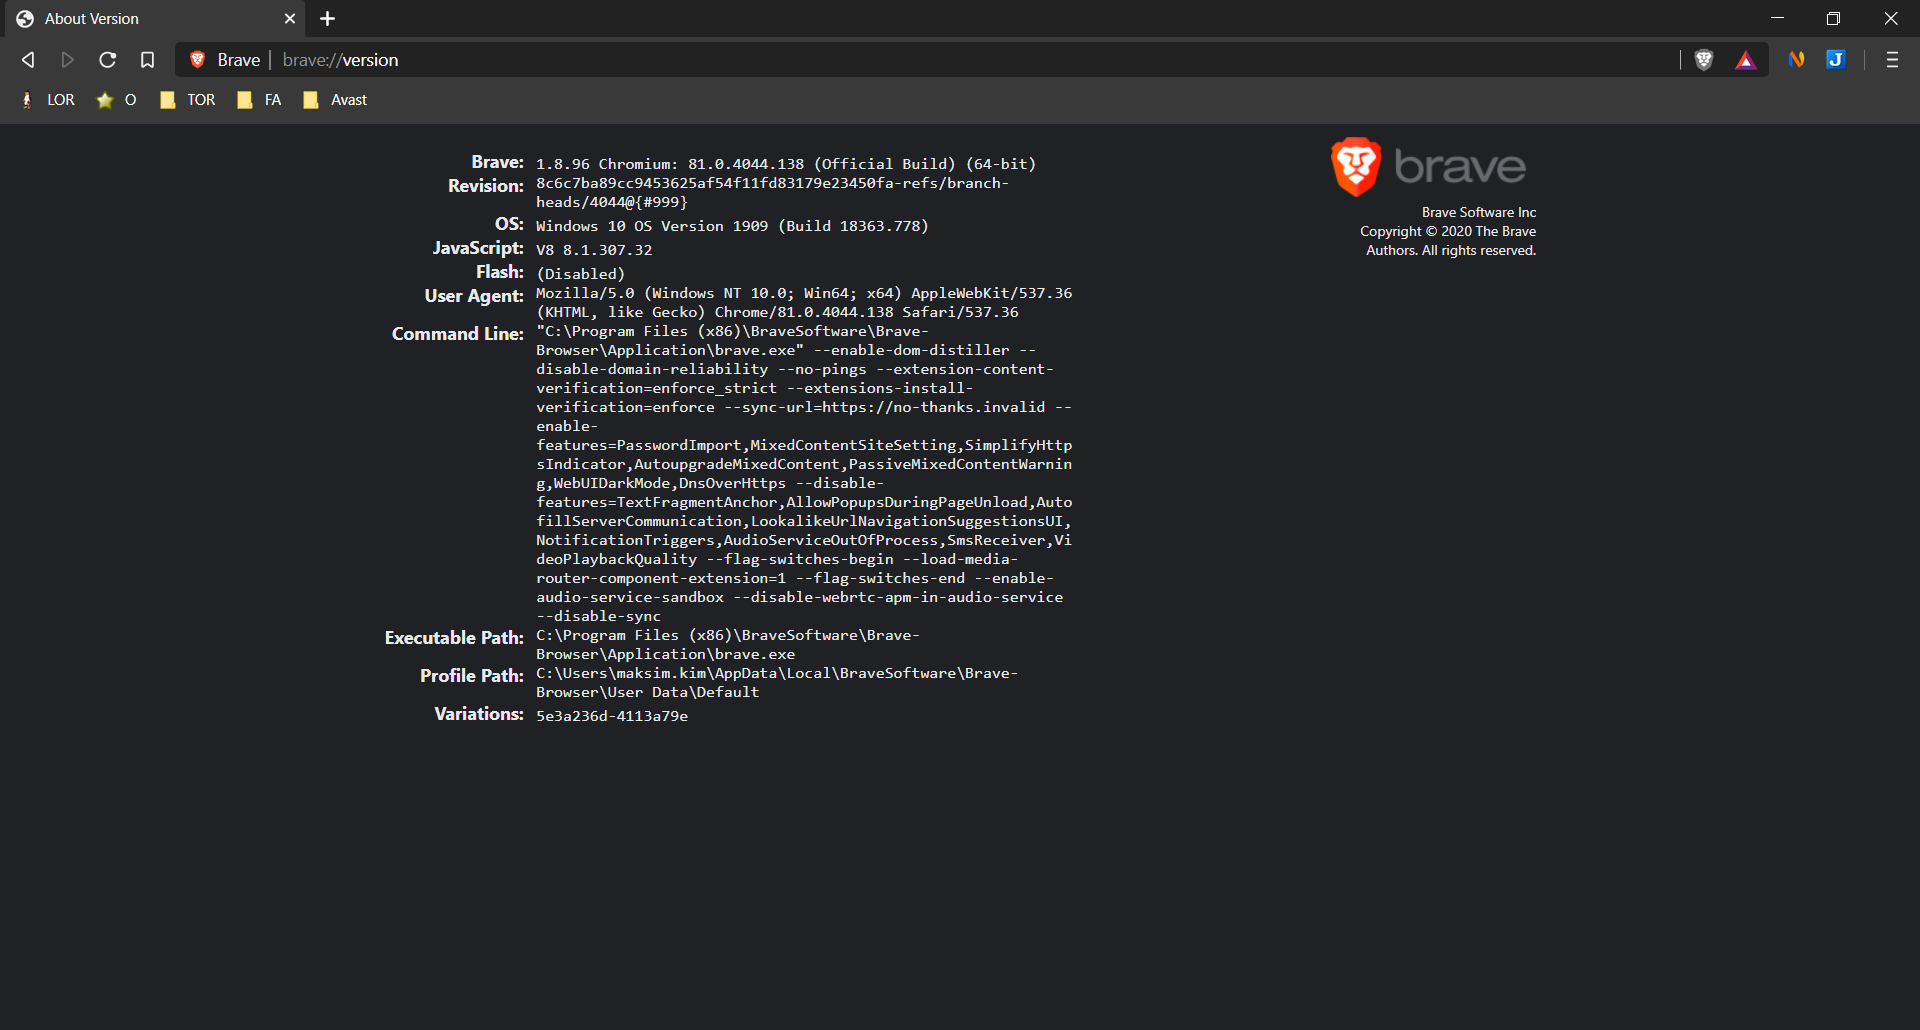Open the Brave main hamburger menu

[1892, 60]
